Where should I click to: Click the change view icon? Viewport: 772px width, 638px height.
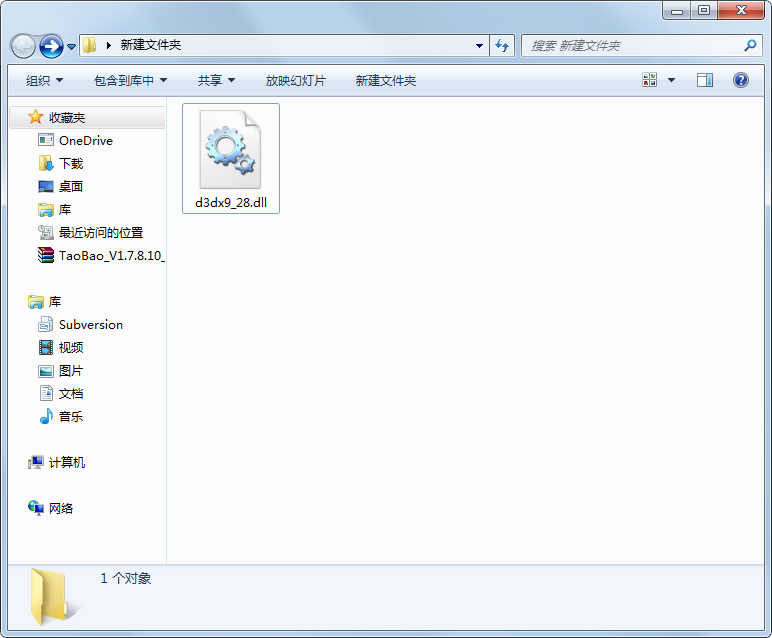650,80
